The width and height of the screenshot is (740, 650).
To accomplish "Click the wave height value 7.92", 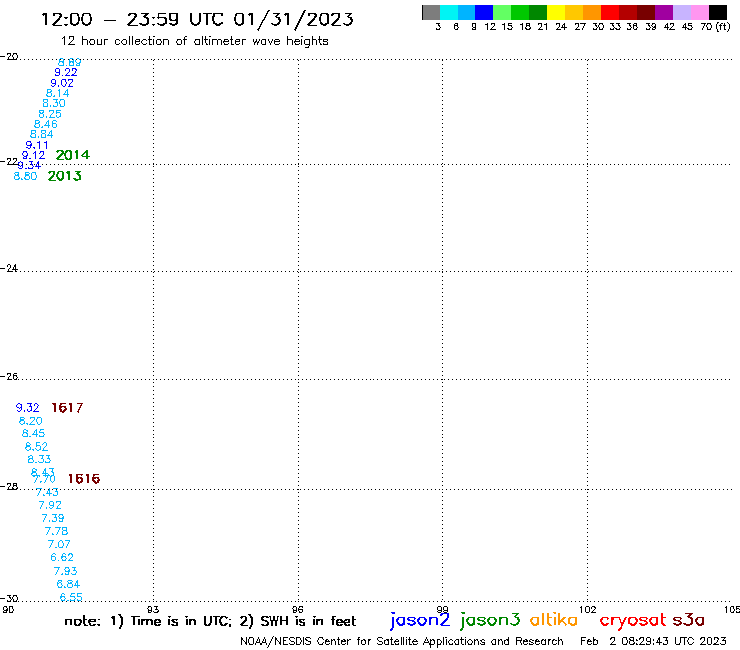I will click(x=50, y=505).
